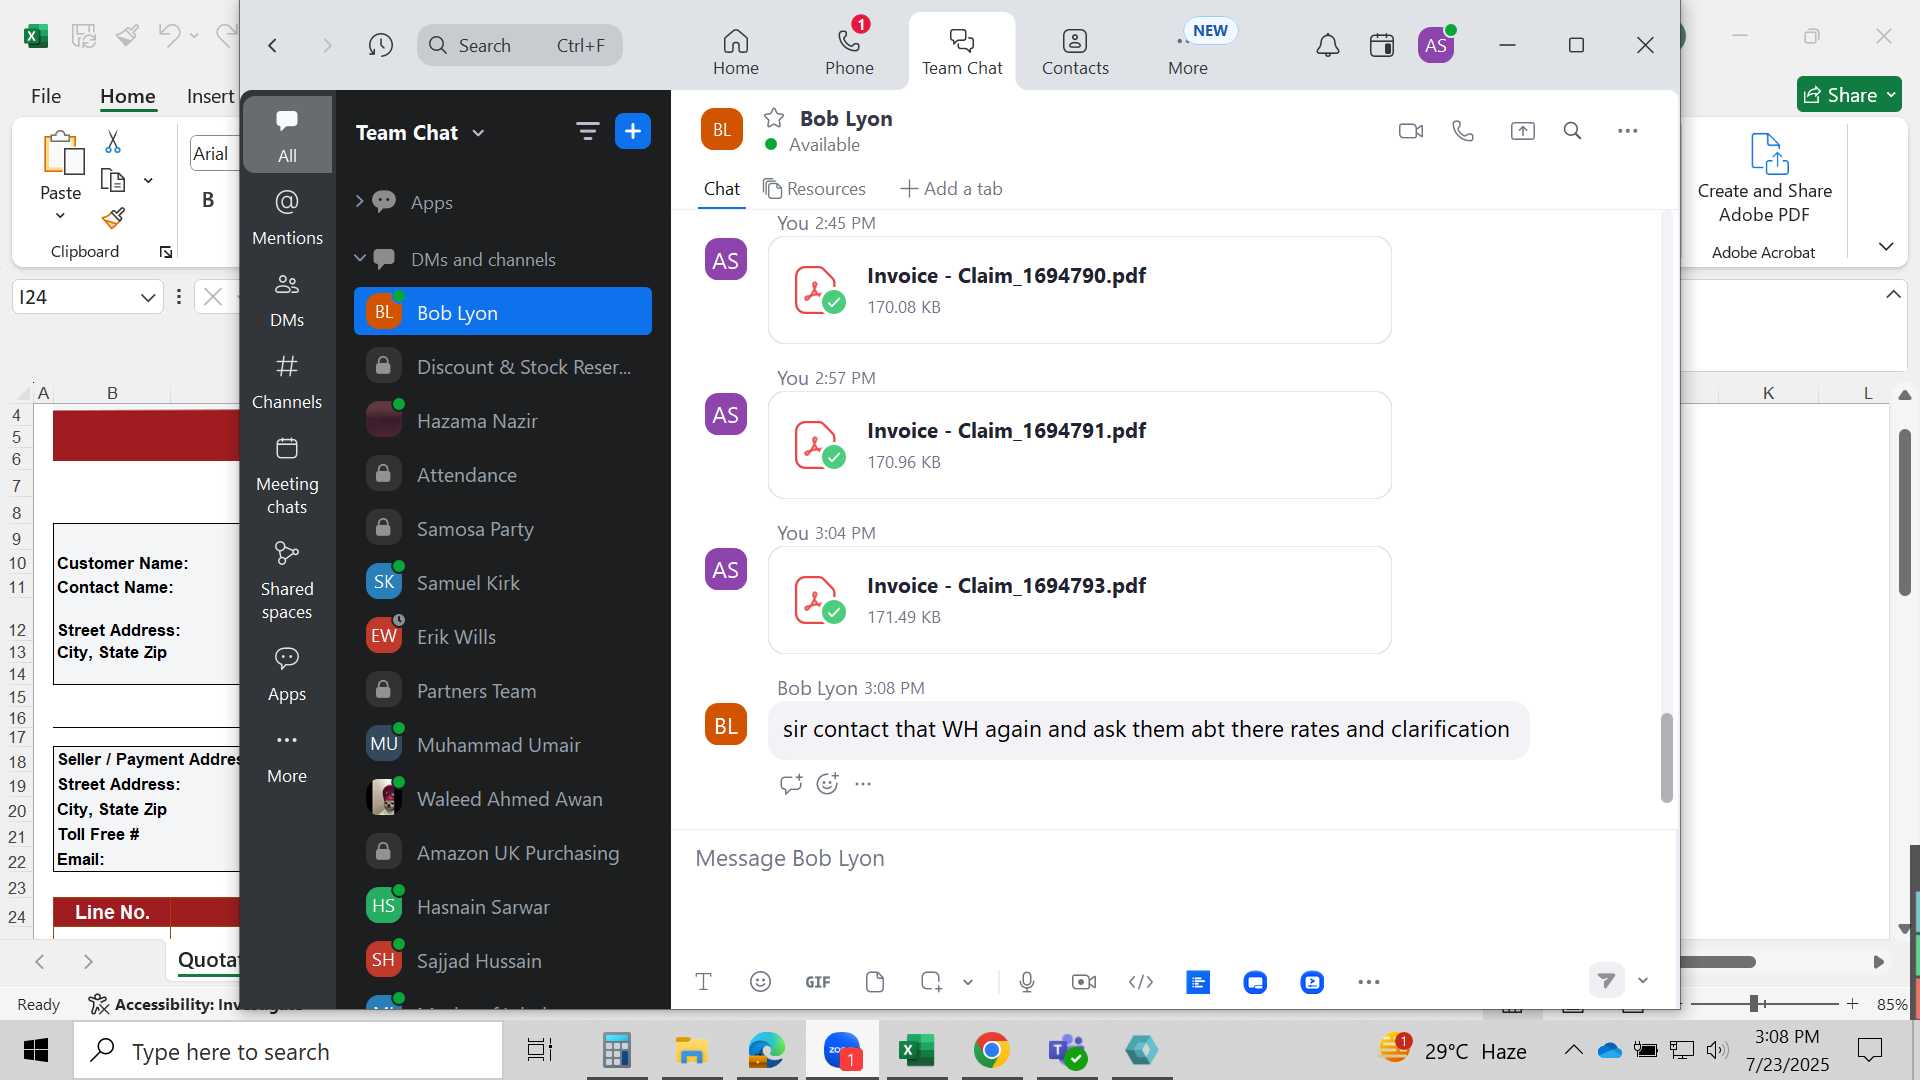
Task: Open the AS profile avatar menu
Action: click(1436, 45)
